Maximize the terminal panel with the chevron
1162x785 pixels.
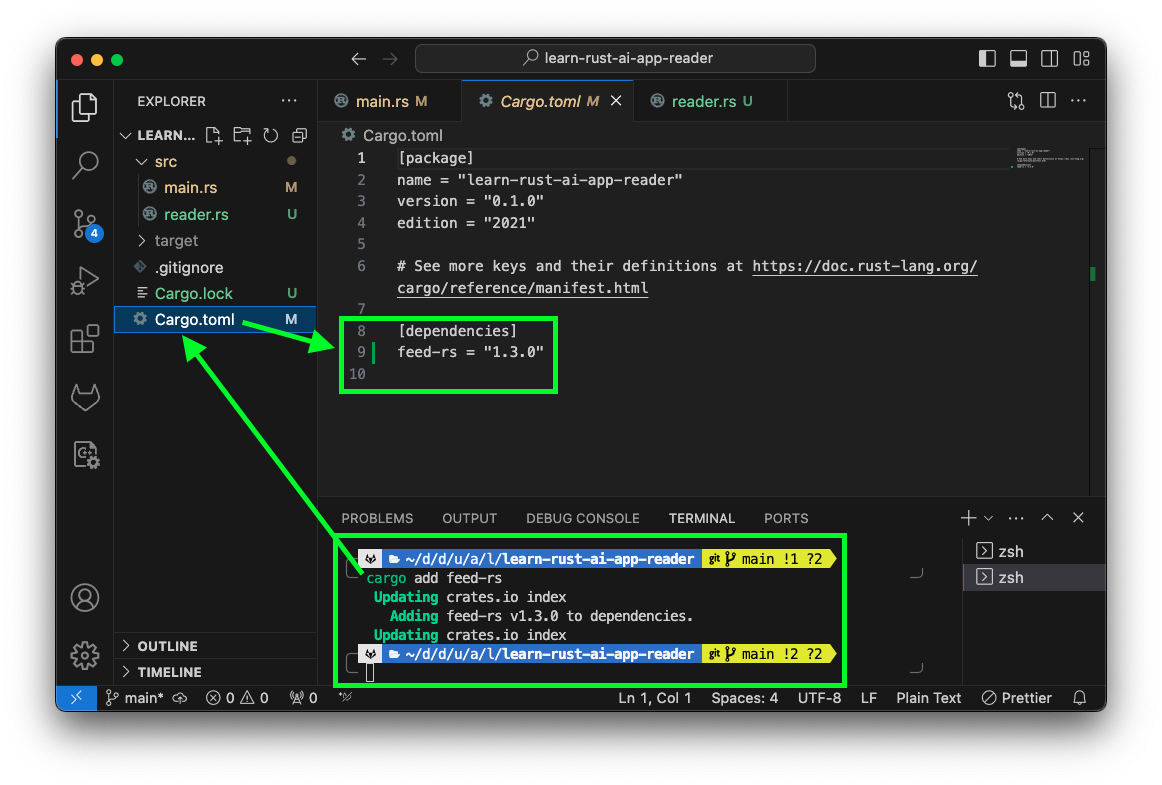(x=1047, y=517)
